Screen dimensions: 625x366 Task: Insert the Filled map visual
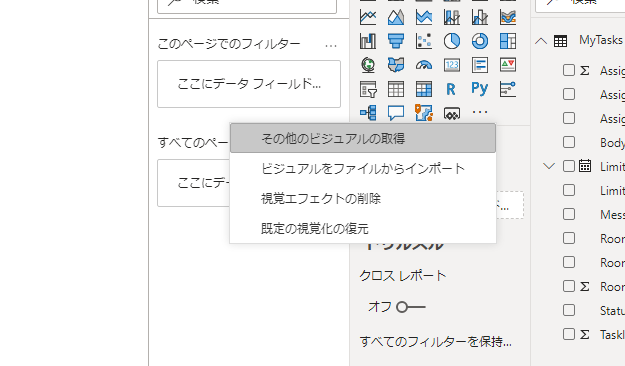pos(396,65)
